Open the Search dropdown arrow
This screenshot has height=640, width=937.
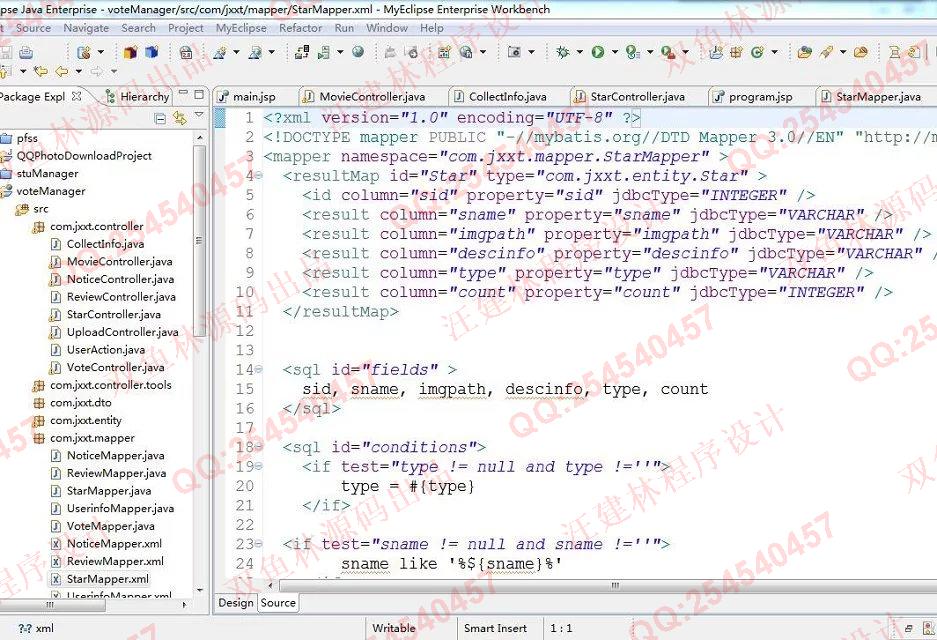(x=843, y=53)
